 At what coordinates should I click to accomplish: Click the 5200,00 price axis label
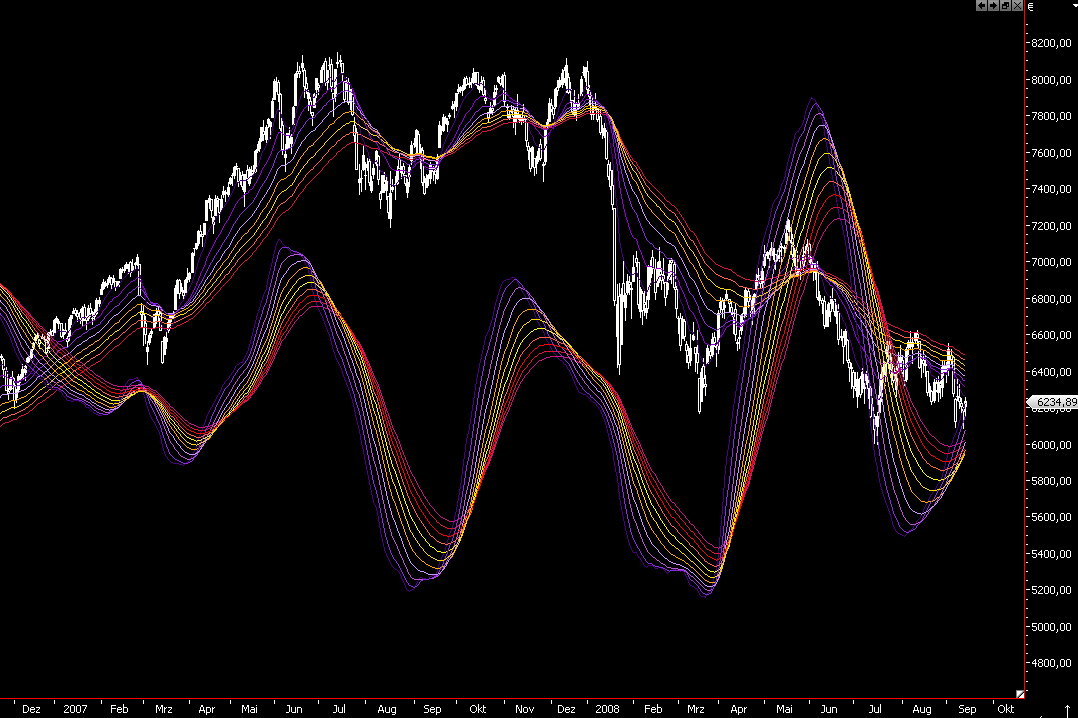click(x=1051, y=590)
